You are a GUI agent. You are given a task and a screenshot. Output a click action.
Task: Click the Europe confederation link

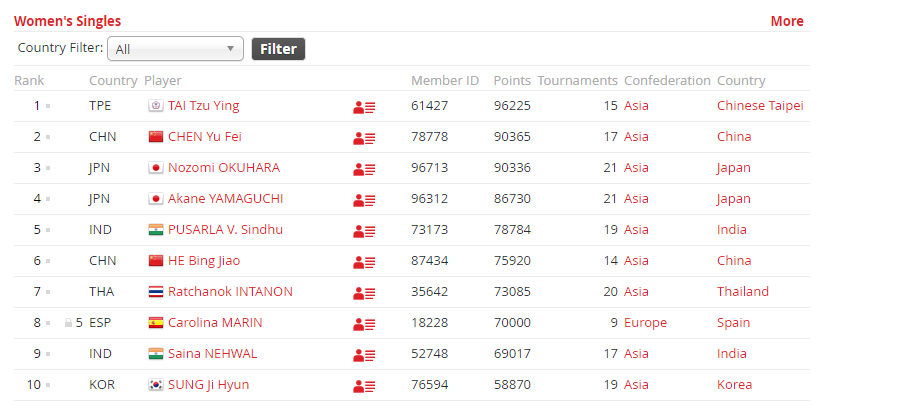tap(645, 323)
